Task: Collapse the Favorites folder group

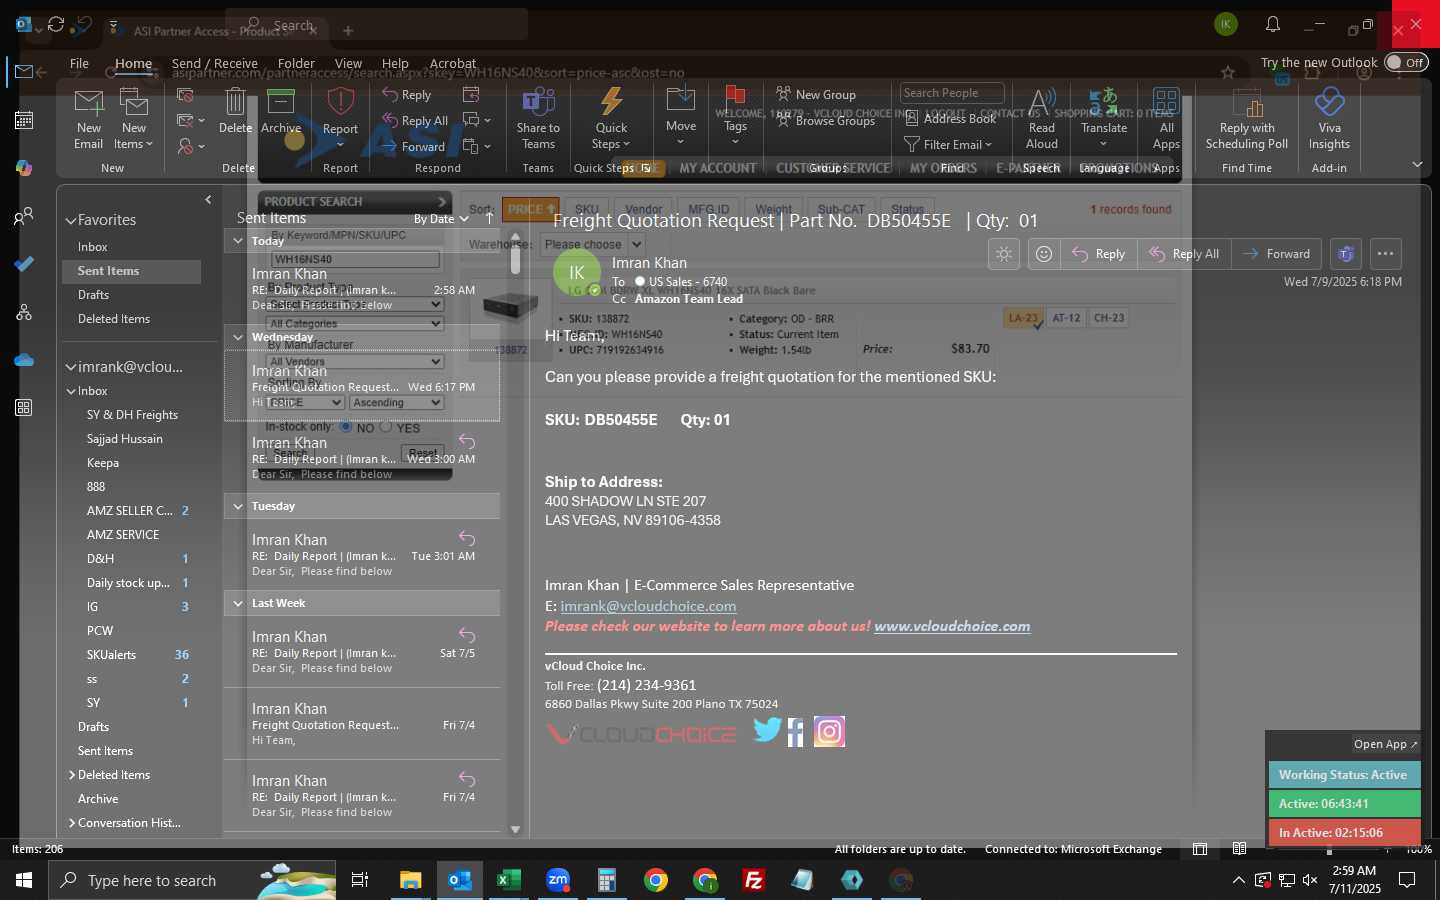Action: (x=71, y=220)
